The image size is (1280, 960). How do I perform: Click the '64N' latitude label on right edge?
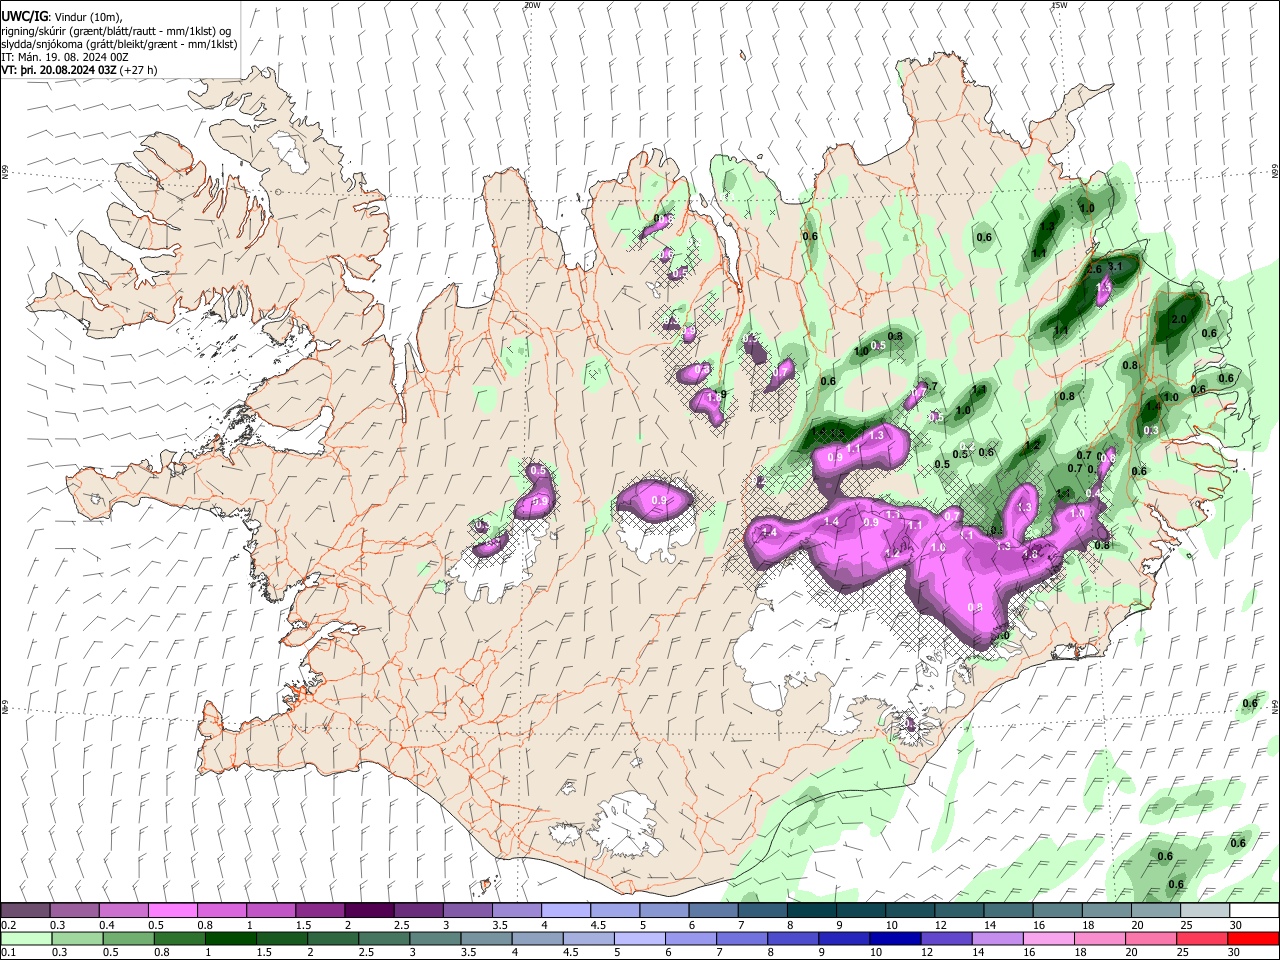pos(1275,707)
